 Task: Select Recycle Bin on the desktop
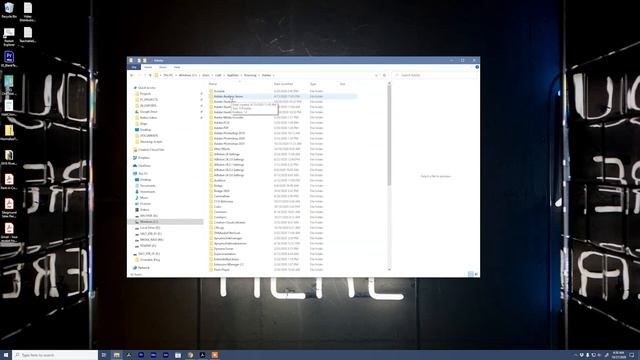click(9, 10)
